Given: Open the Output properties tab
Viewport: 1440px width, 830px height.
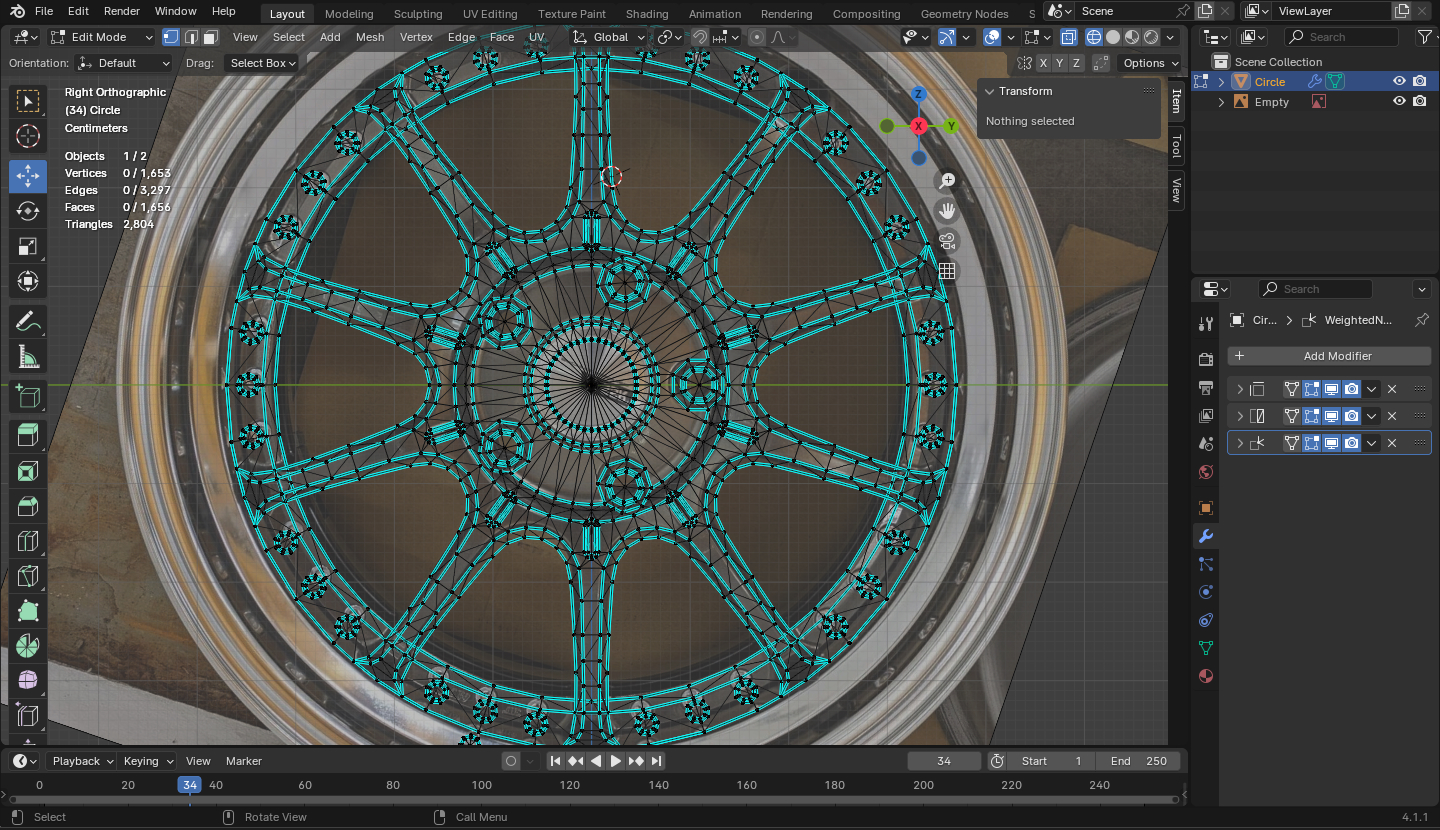Looking at the screenshot, I should 1205,387.
